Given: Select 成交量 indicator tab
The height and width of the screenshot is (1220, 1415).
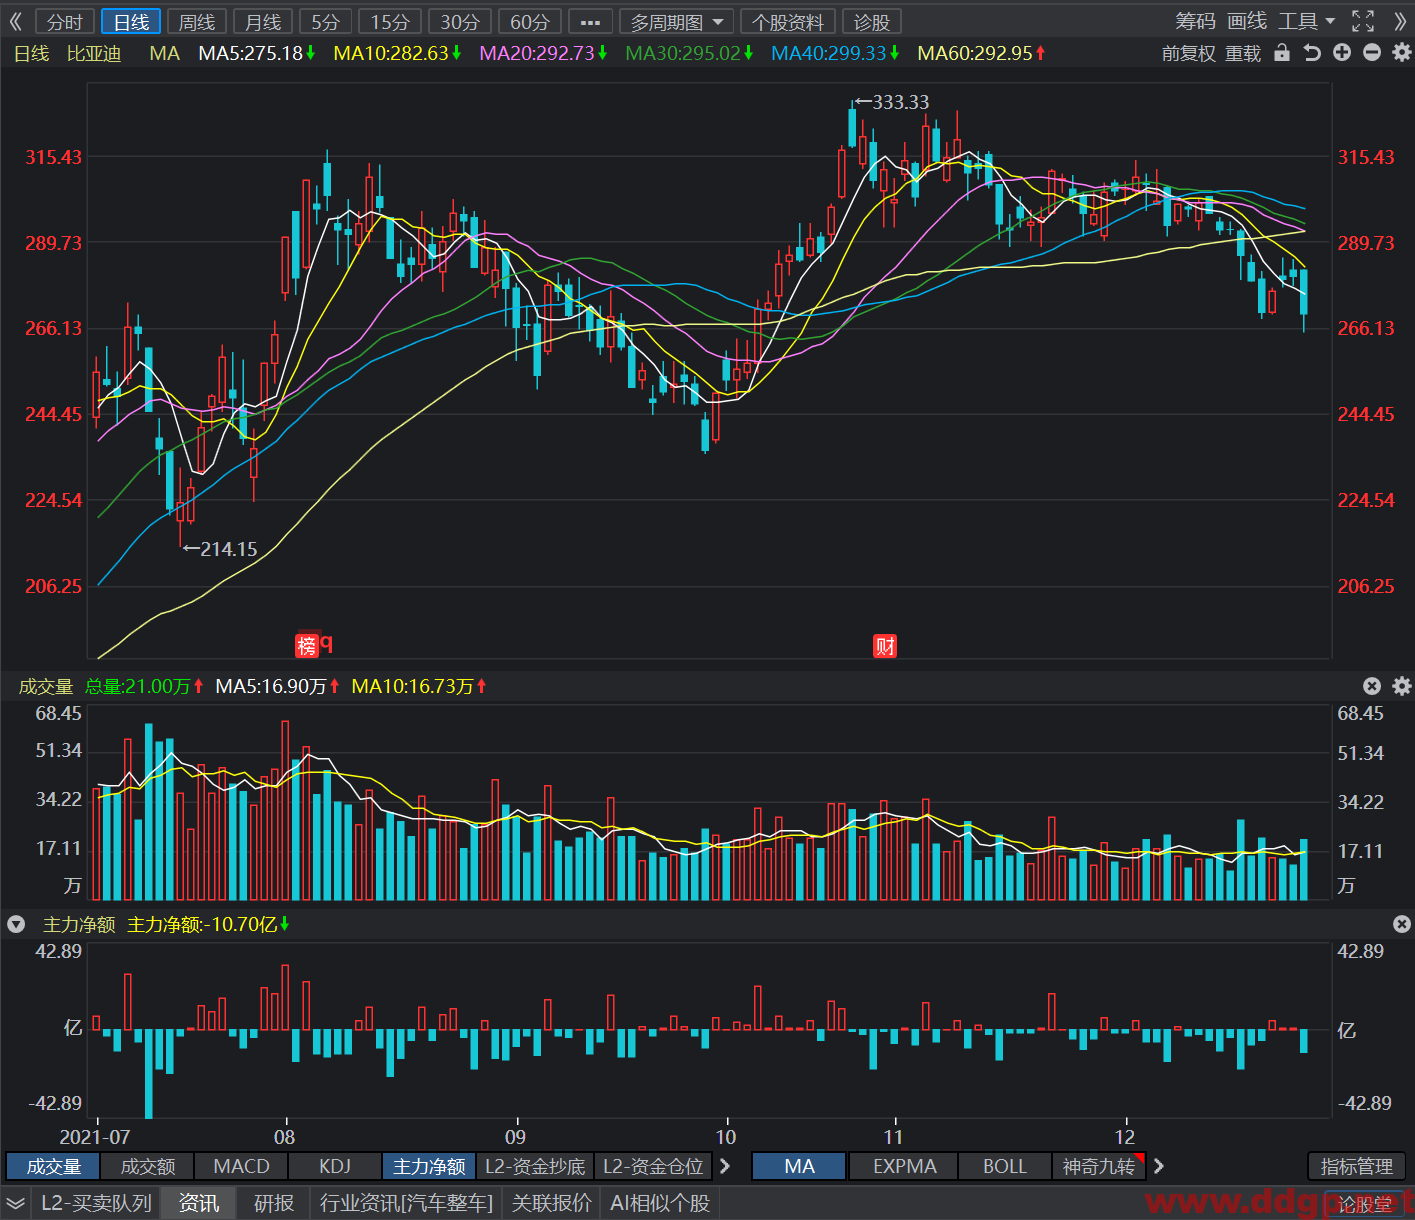Looking at the screenshot, I should click(53, 1166).
